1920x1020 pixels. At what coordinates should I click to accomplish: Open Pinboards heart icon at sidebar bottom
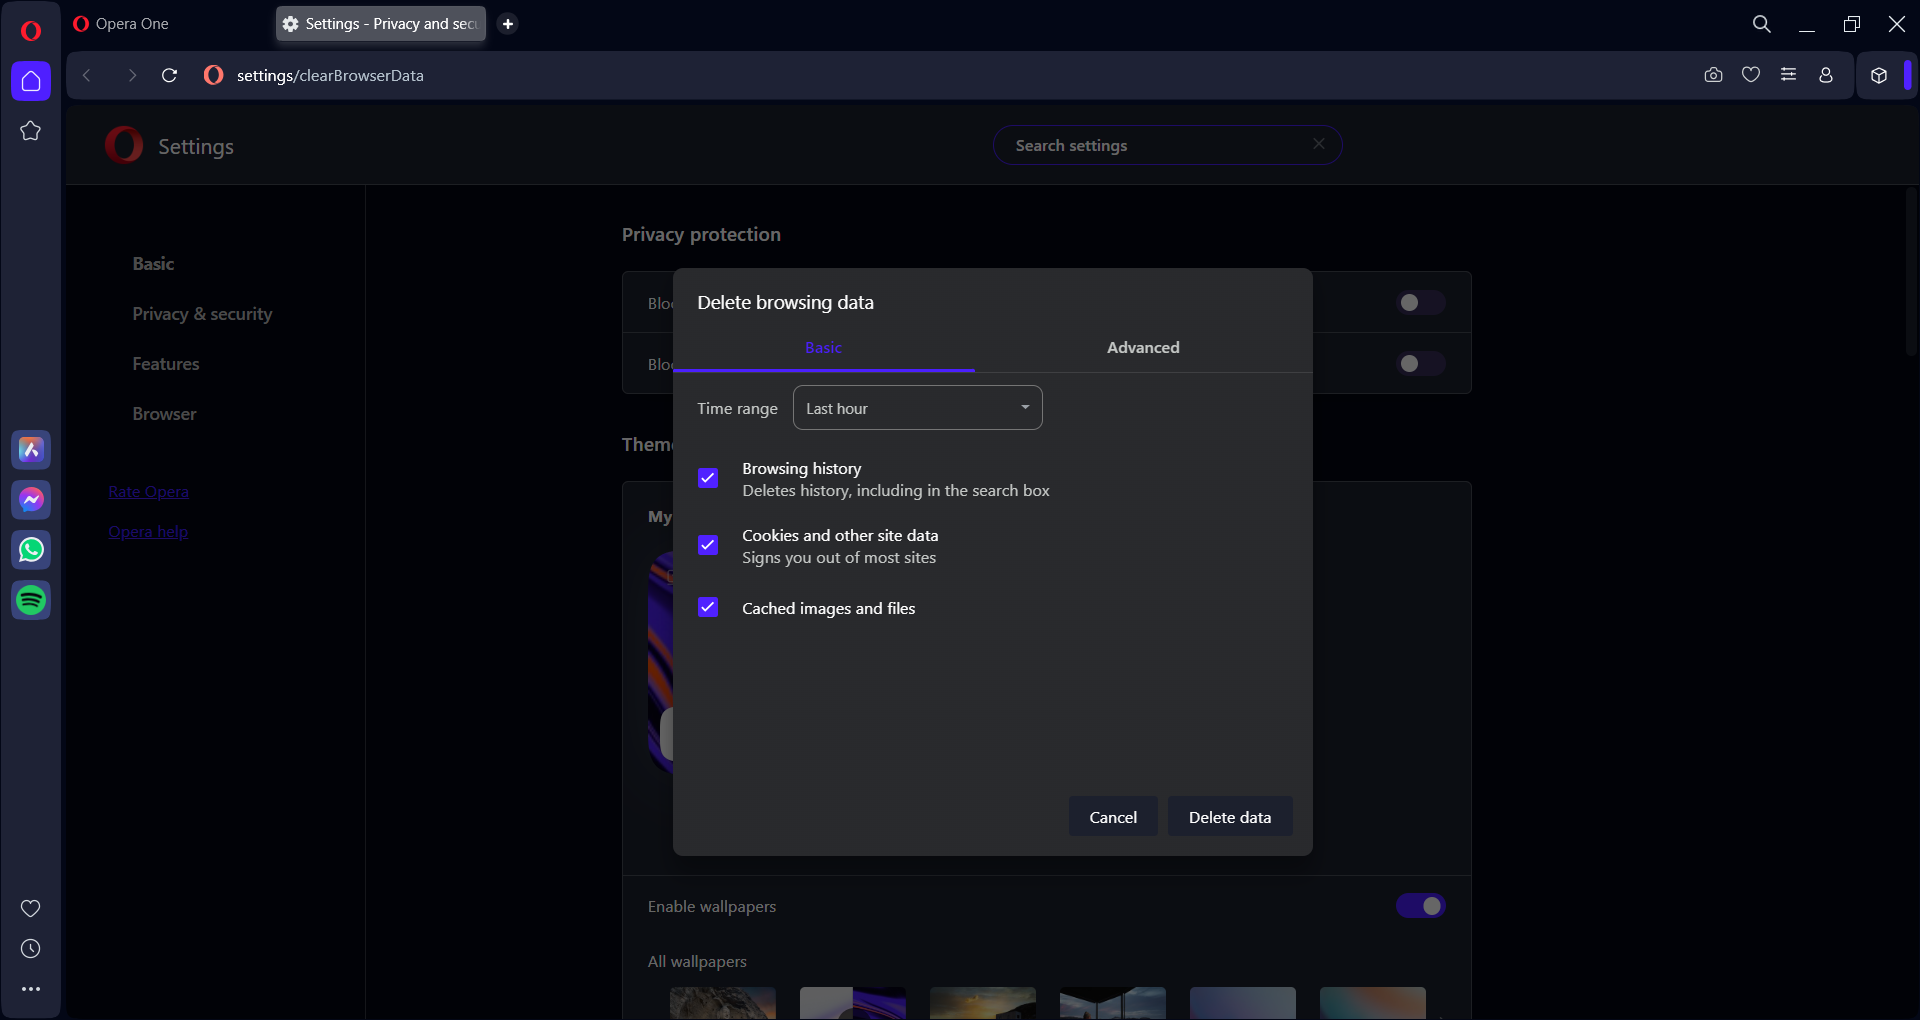click(31, 908)
